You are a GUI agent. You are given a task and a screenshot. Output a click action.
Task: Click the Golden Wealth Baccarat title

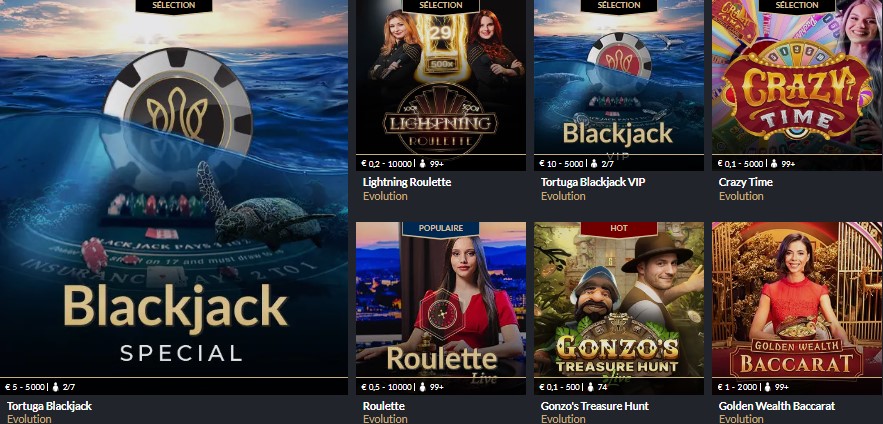point(777,406)
